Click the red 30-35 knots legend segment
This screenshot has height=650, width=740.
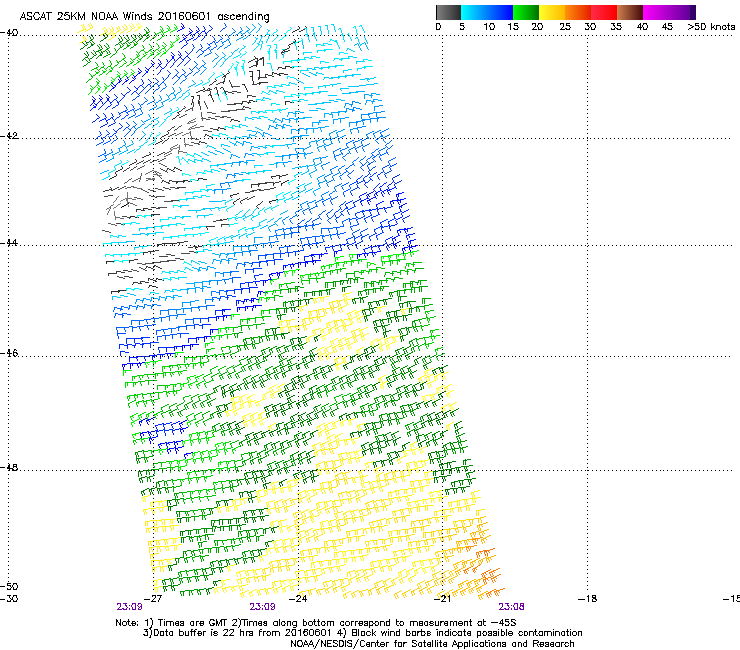click(604, 12)
